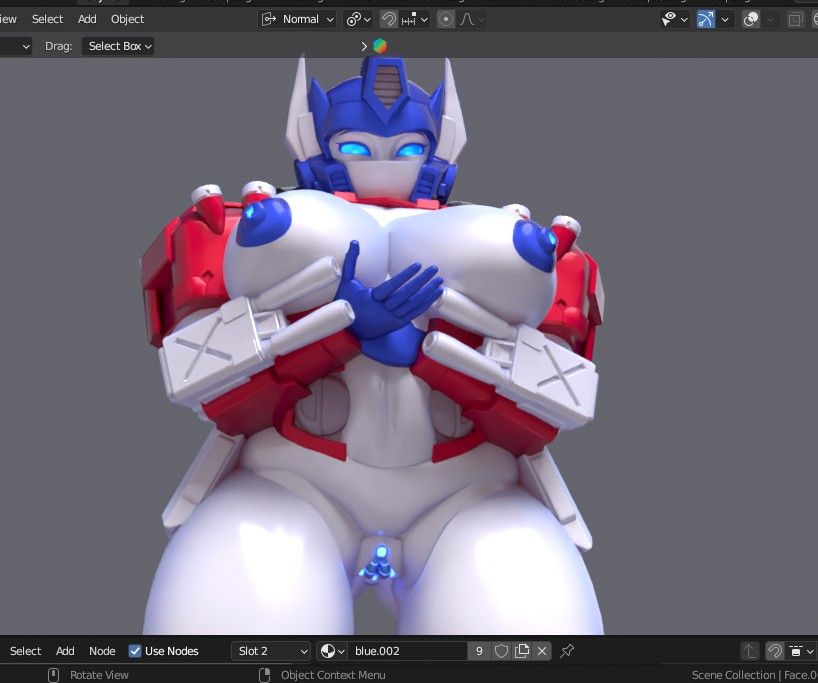The height and width of the screenshot is (683, 818).
Task: Uncheck the Use Nodes checkbox
Action: pos(135,651)
